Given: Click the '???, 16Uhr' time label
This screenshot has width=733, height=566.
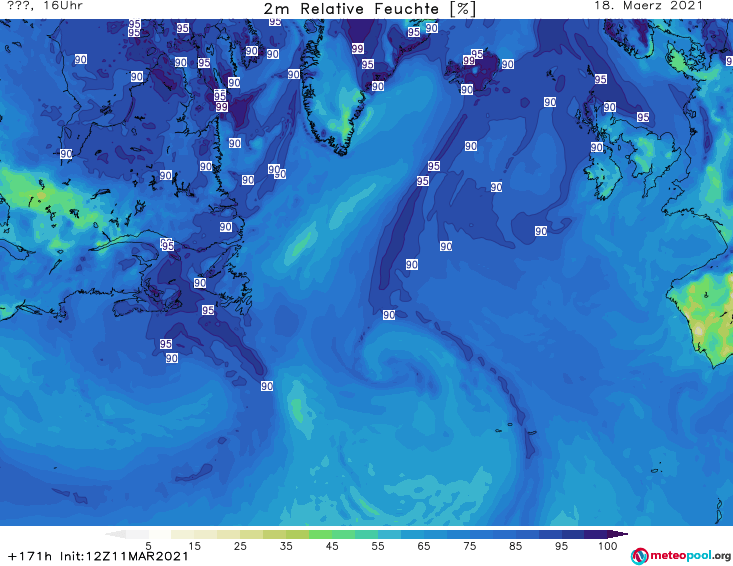Looking at the screenshot, I should (45, 6).
